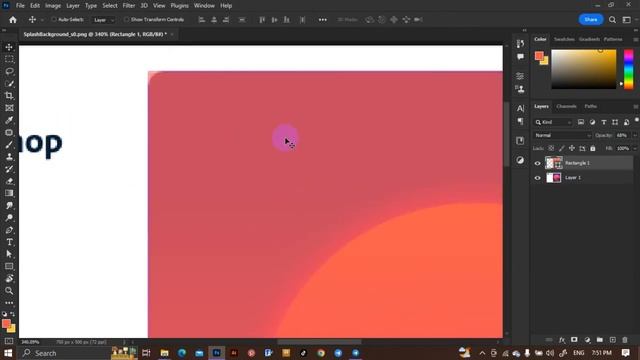Select the Eyedropper tool
The image size is (640, 360).
(9, 120)
